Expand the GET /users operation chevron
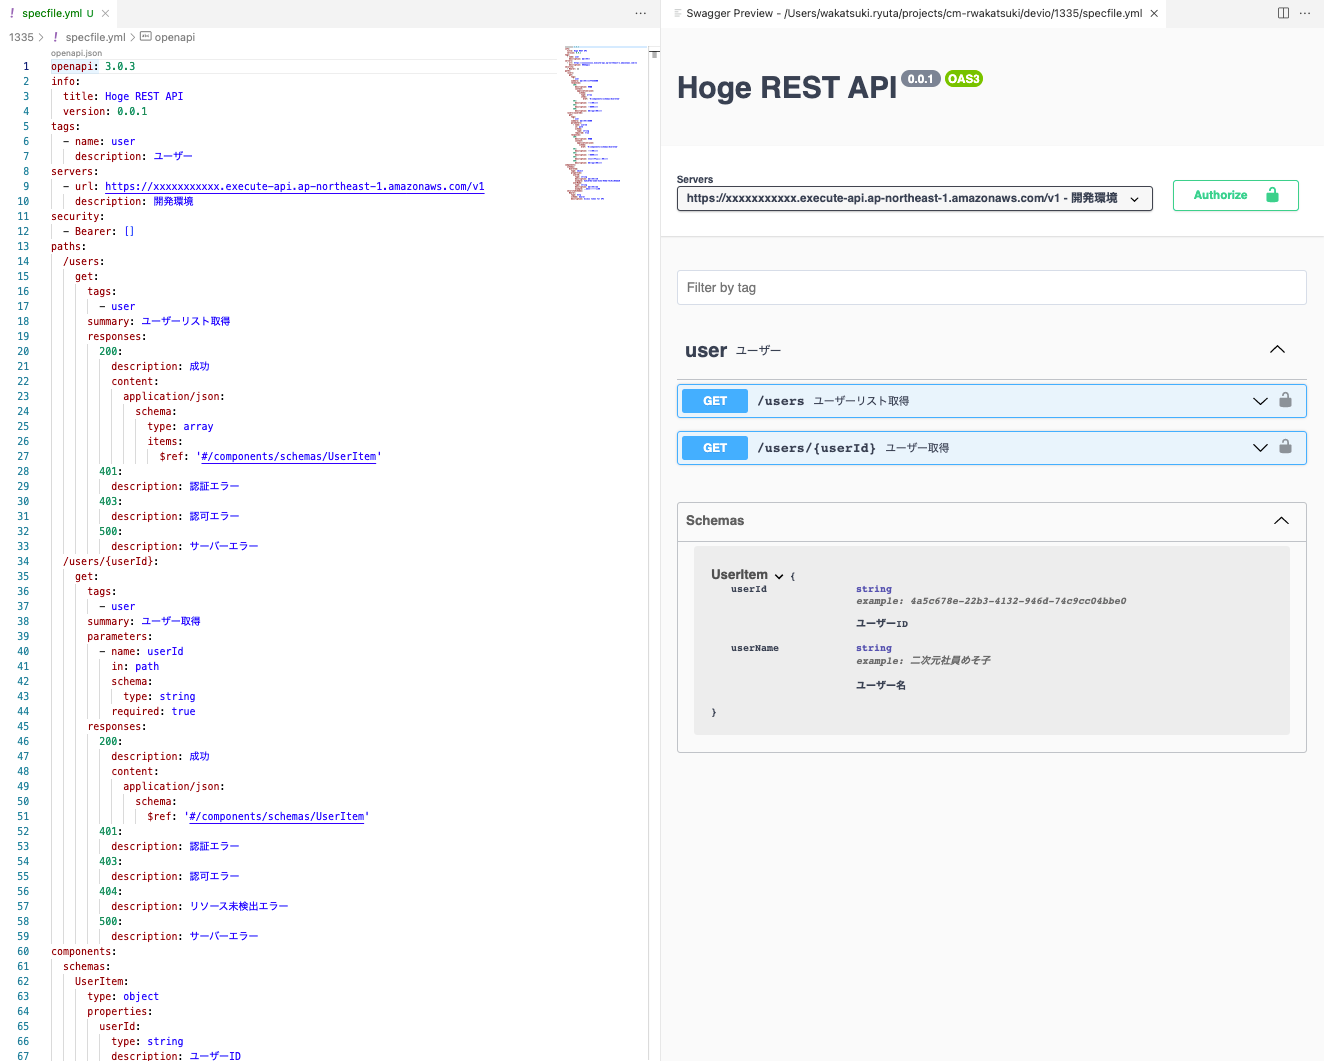The image size is (1324, 1061). [1260, 401]
